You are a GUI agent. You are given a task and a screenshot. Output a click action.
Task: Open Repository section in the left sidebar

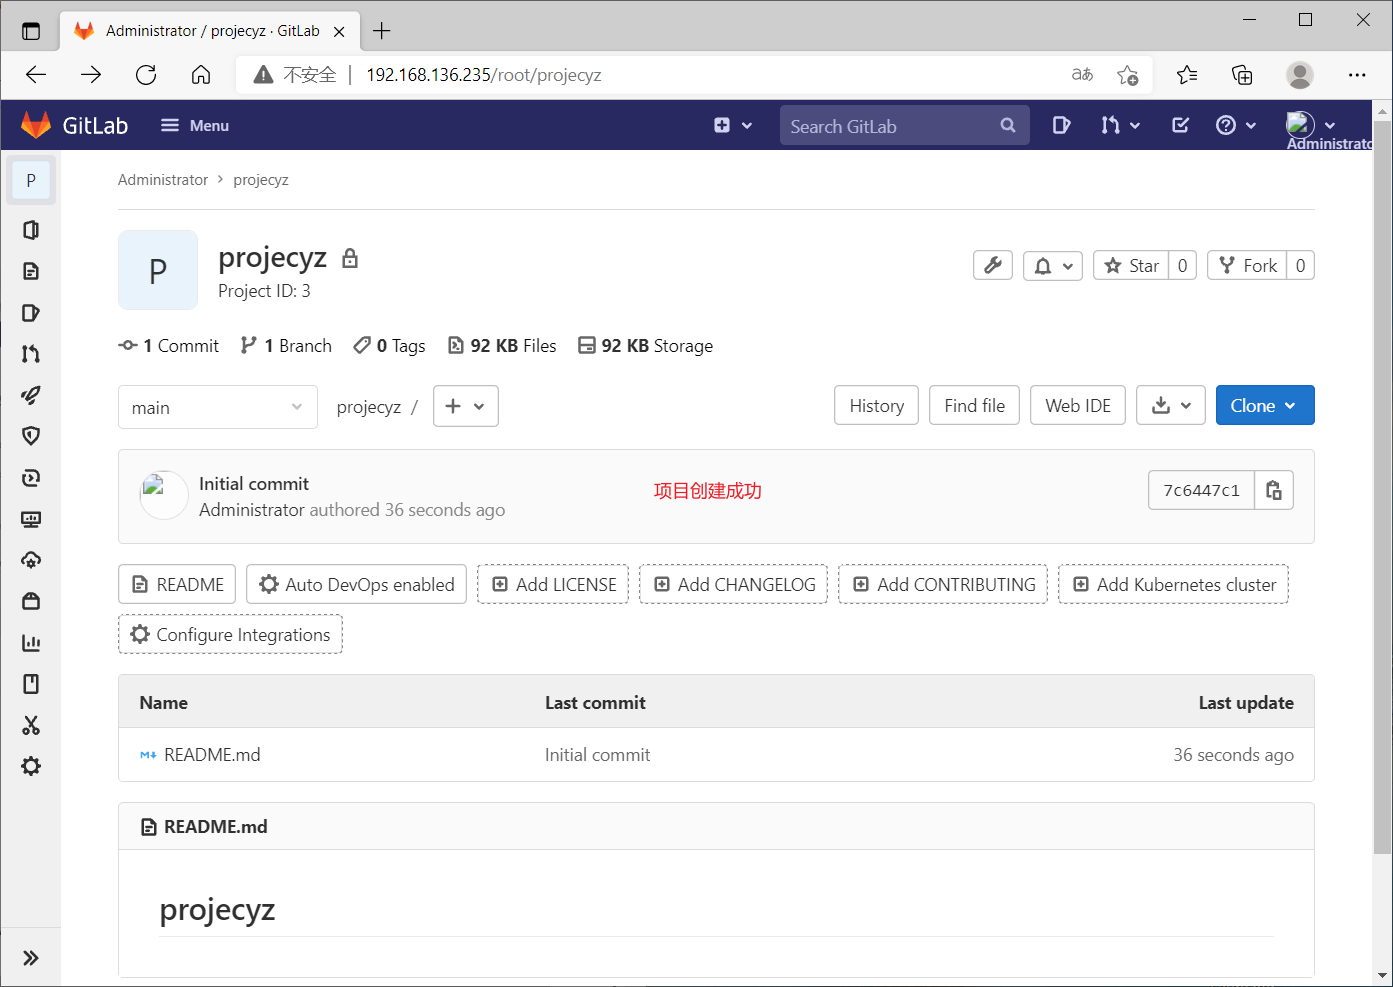pyautogui.click(x=31, y=271)
